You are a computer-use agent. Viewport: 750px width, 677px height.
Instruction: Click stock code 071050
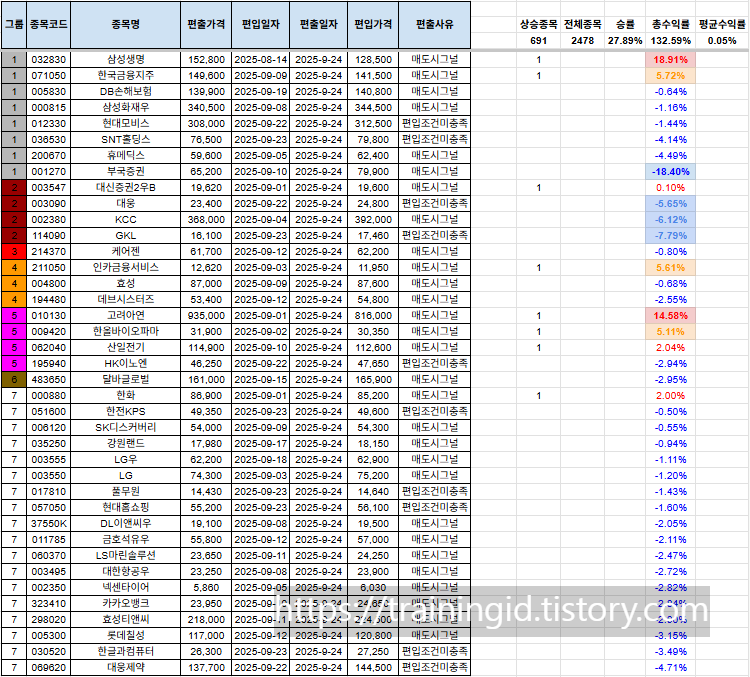tap(48, 76)
